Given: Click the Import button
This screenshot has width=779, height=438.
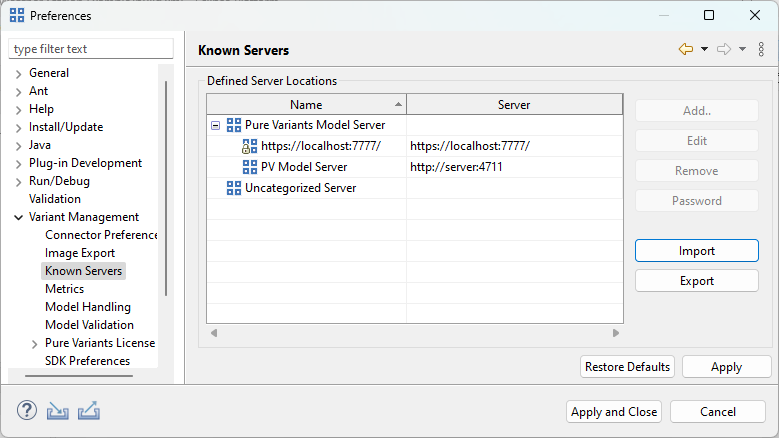Looking at the screenshot, I should coord(696,251).
